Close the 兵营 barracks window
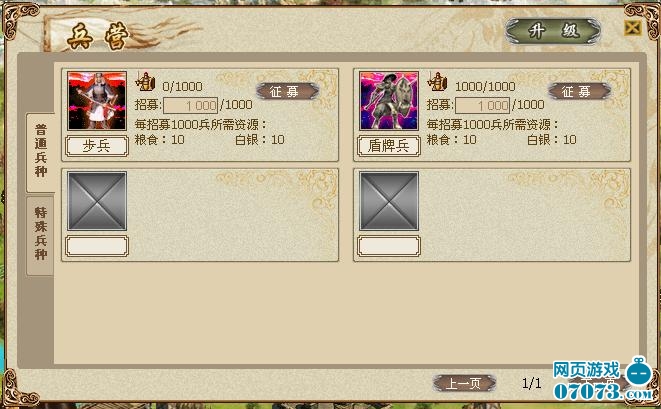This screenshot has height=409, width=661. [633, 28]
